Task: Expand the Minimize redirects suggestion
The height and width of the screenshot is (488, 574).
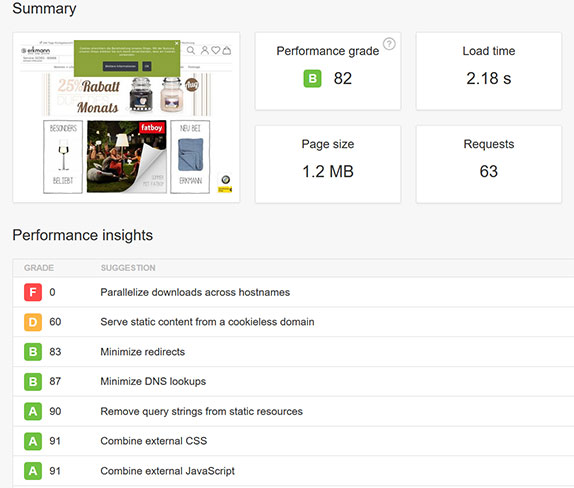Action: pos(293,352)
